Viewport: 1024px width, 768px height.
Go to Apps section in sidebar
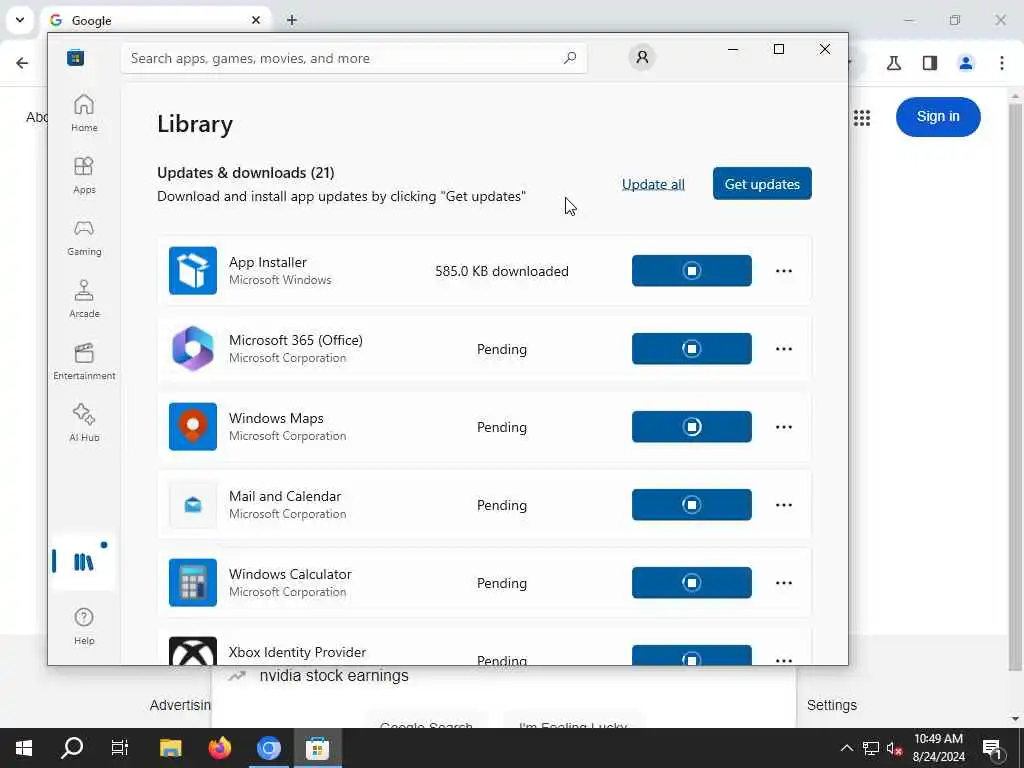84,175
